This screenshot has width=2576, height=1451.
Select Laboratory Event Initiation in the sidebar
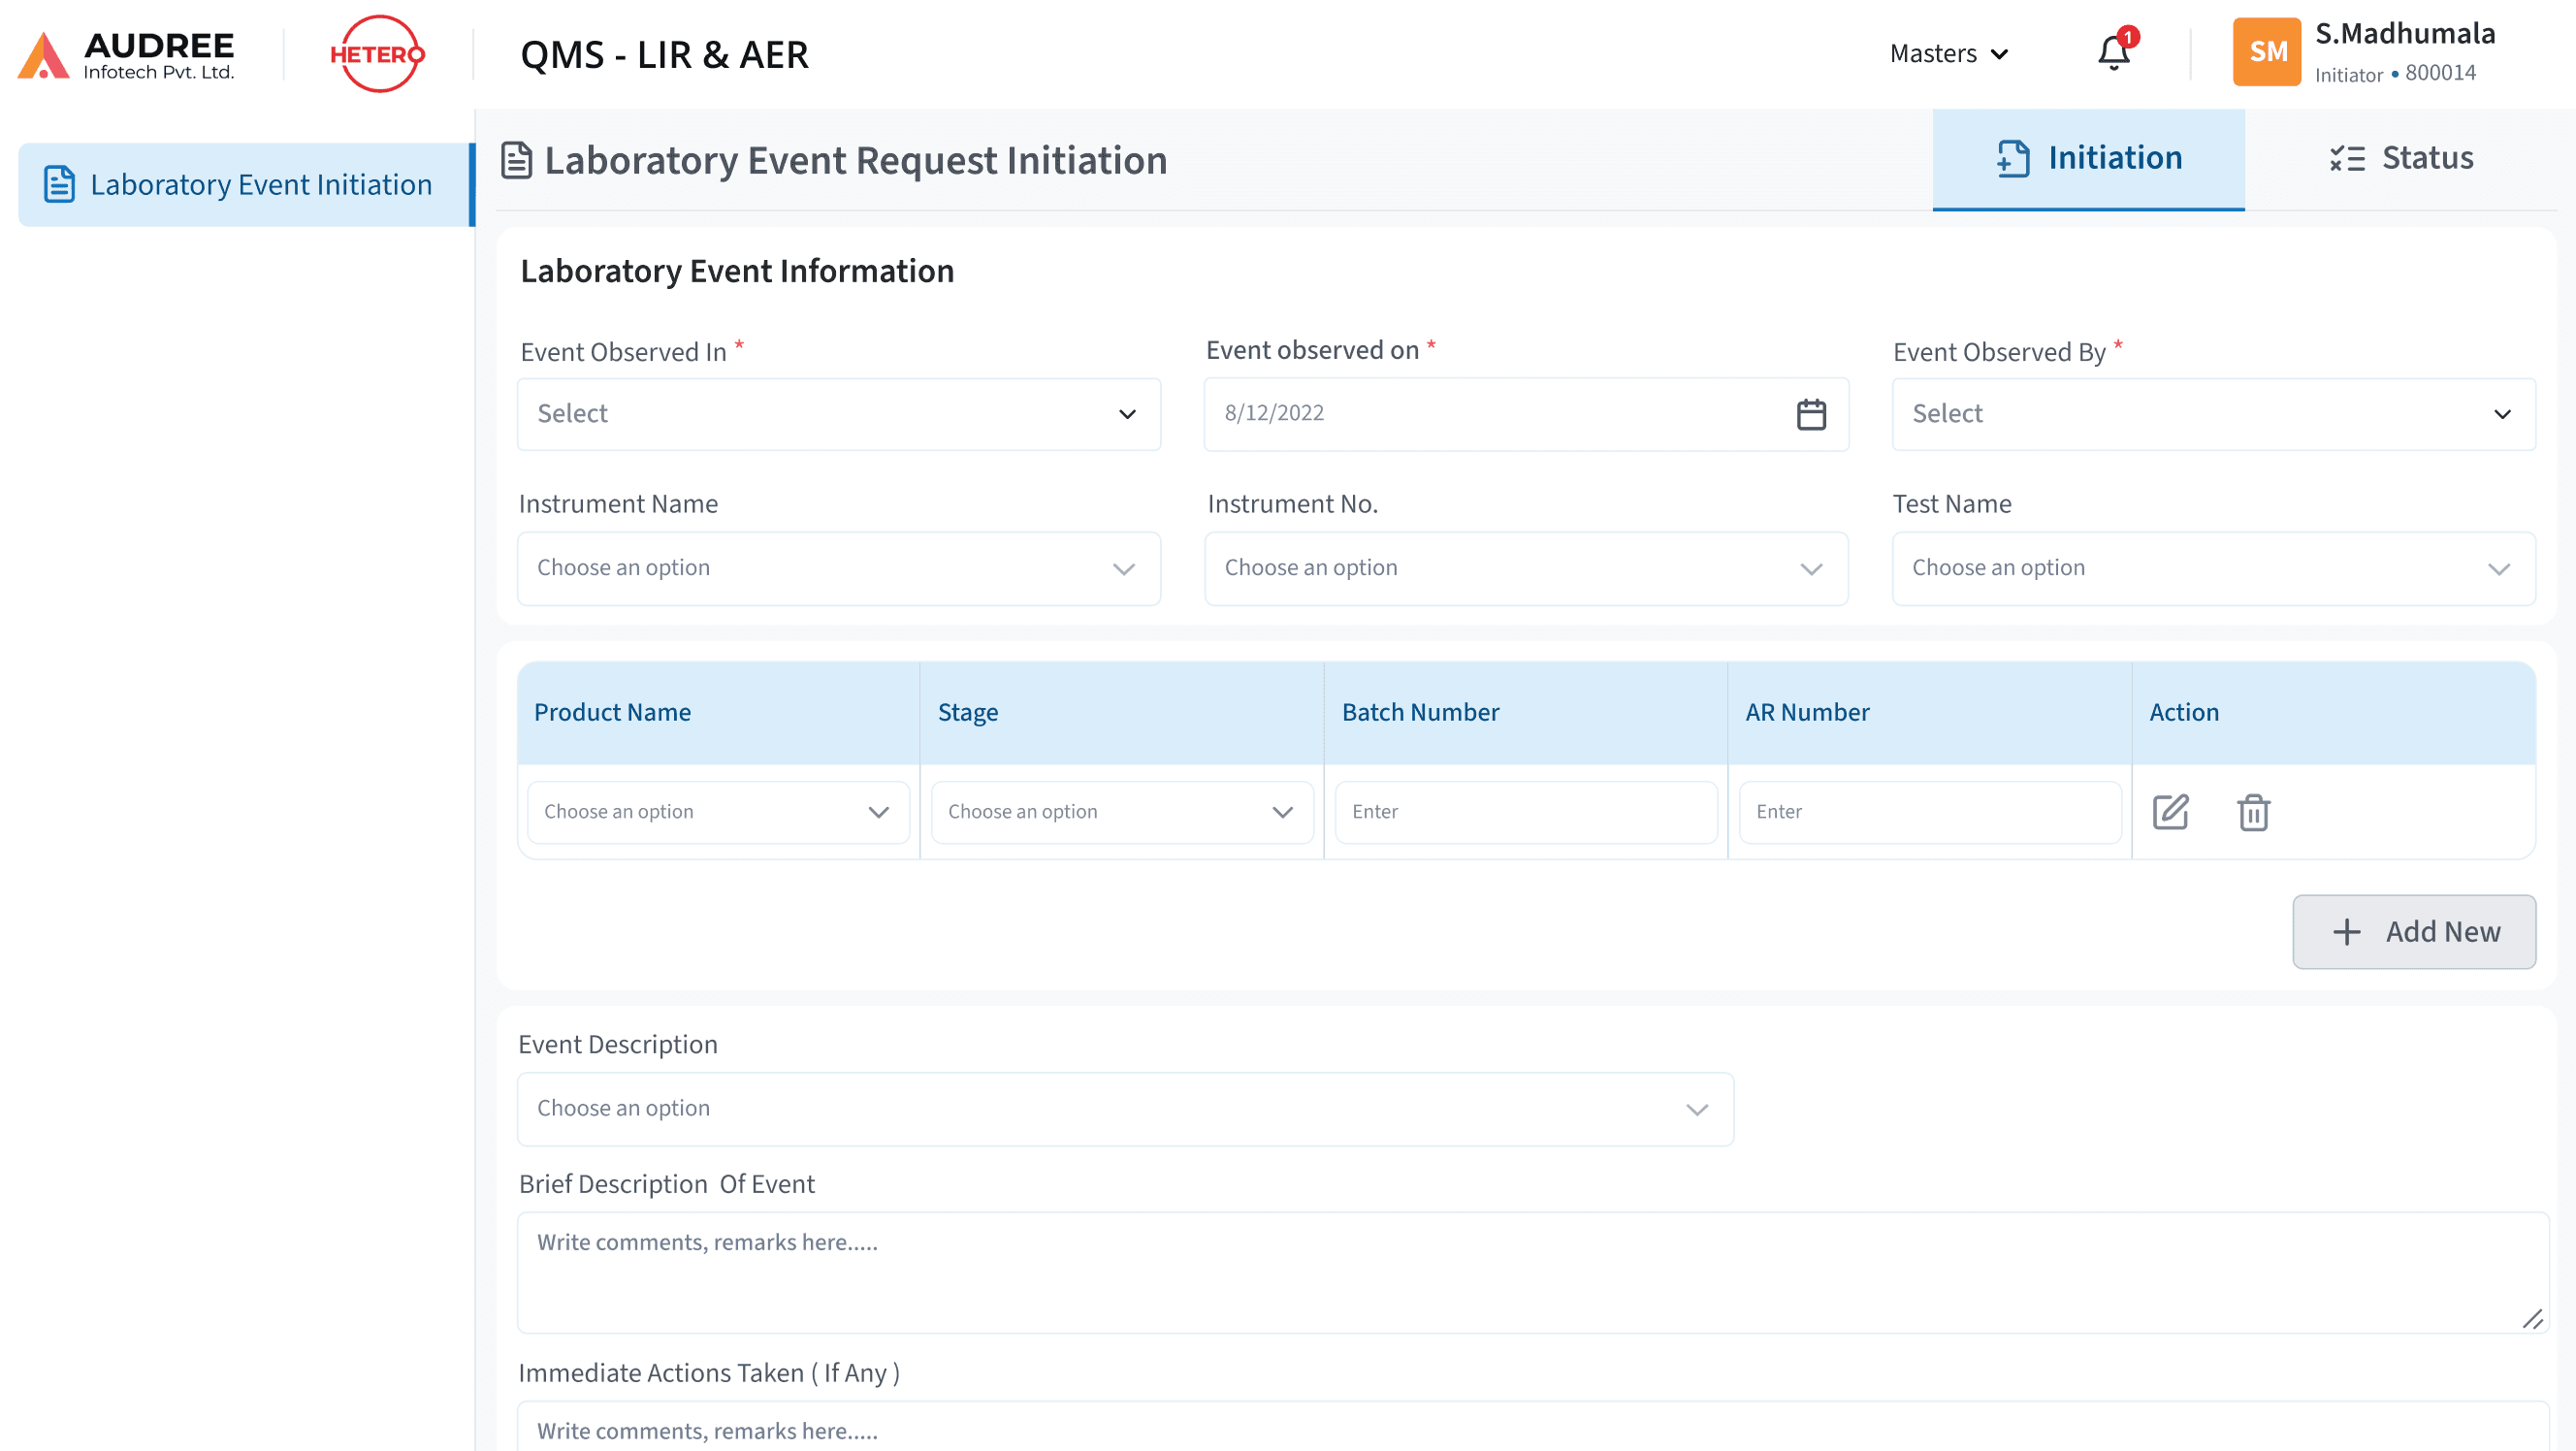[243, 184]
